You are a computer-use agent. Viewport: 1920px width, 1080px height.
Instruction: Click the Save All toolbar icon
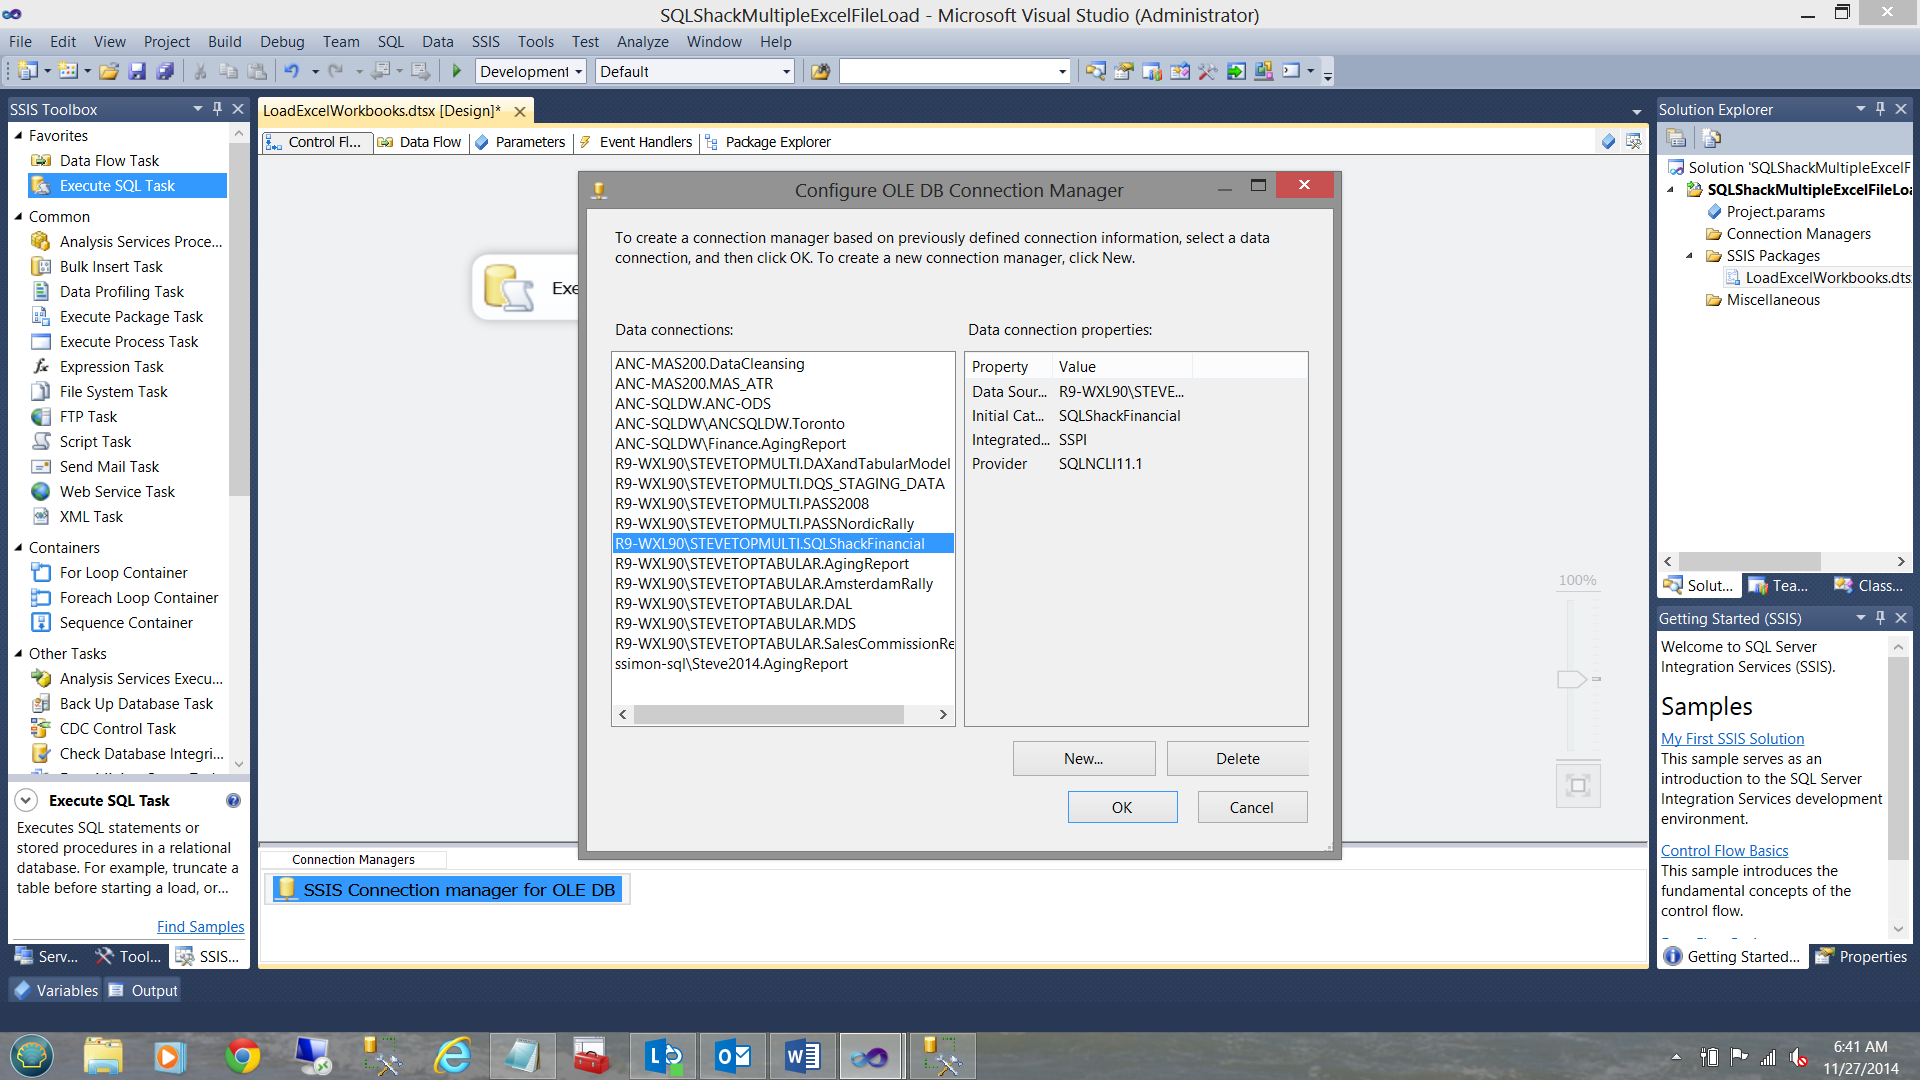(166, 71)
